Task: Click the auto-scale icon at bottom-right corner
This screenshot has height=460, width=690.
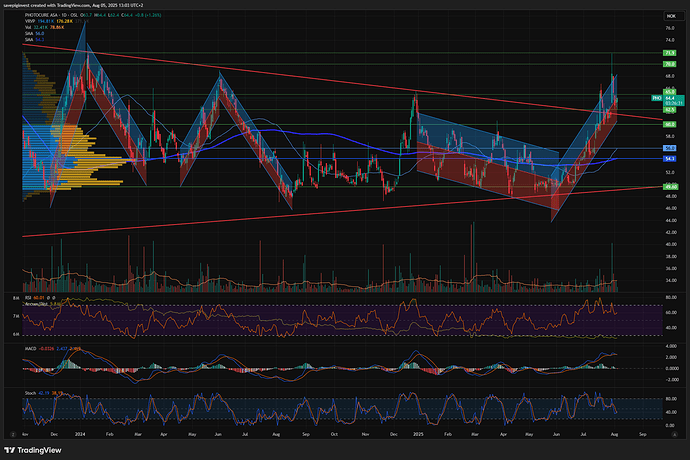Action: (x=675, y=434)
